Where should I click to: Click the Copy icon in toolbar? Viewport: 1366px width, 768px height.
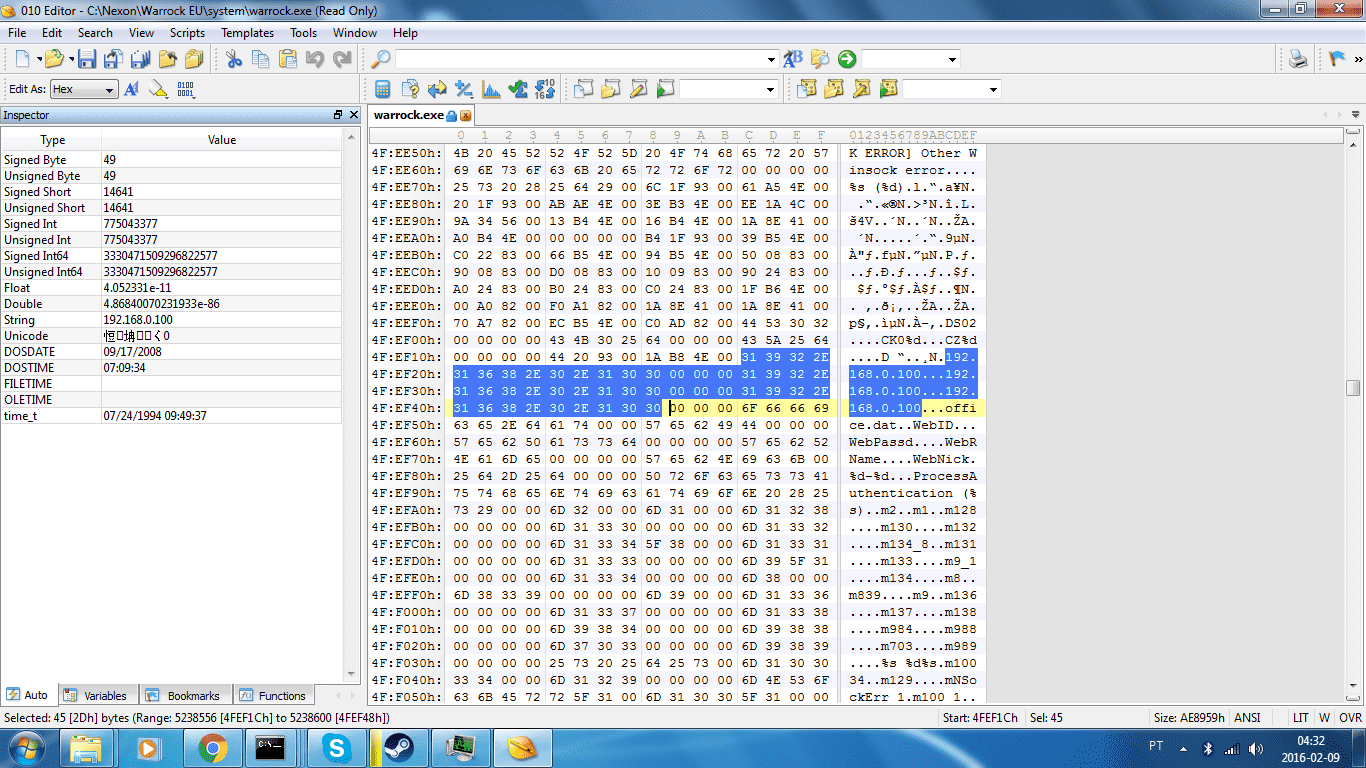[261, 59]
